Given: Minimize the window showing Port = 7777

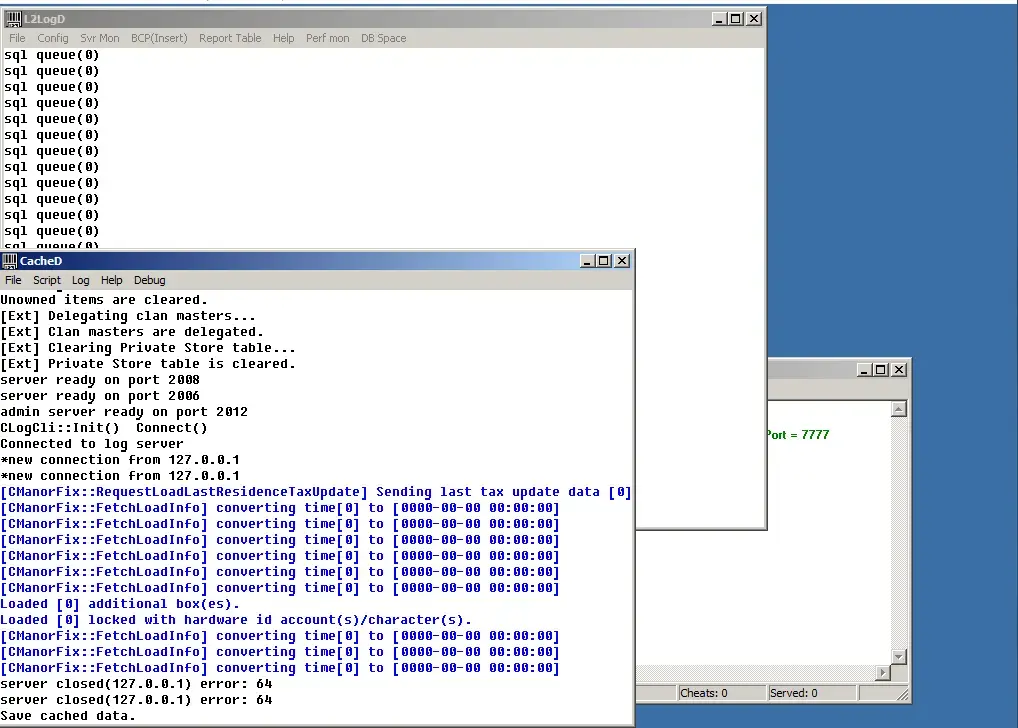Looking at the screenshot, I should 863,370.
